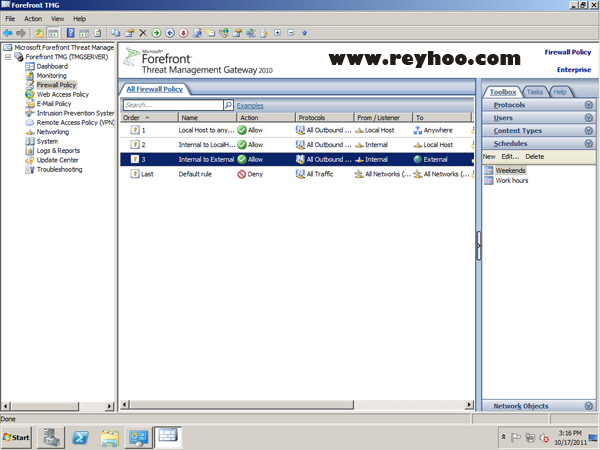Click the small plus expand toolbar icon
Image resolution: width=600 pixels, height=450 pixels.
click(x=277, y=33)
